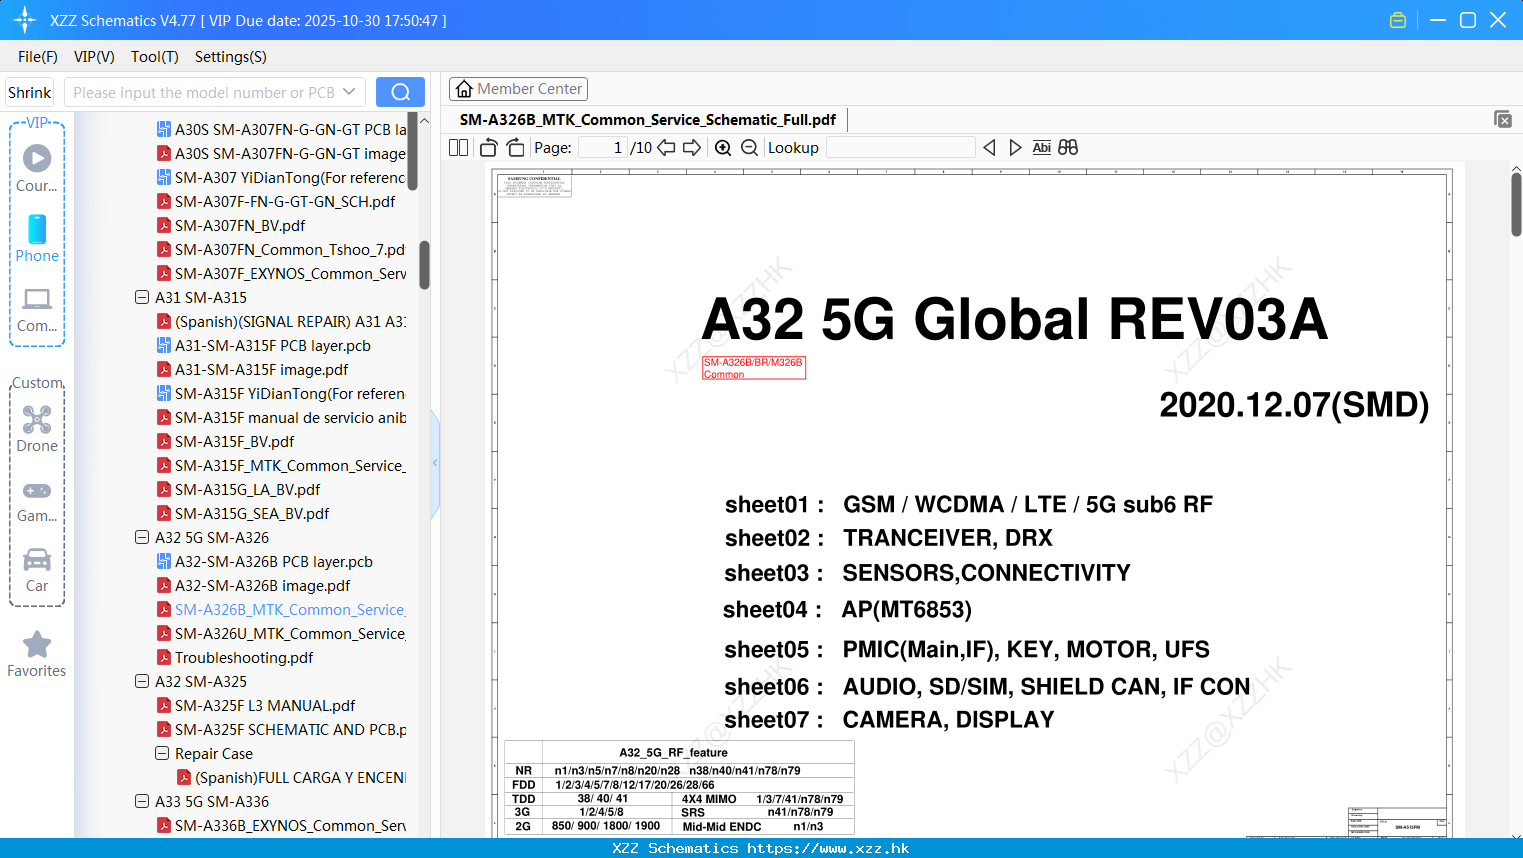The width and height of the screenshot is (1523, 858).
Task: Click the XZZ Schematics logo icon
Action: pyautogui.click(x=25, y=20)
